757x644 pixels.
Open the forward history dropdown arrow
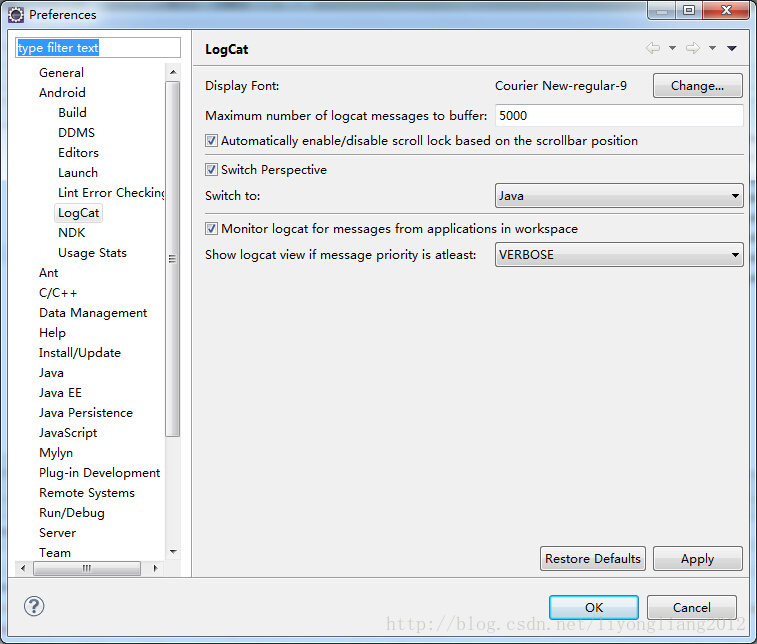coord(712,48)
